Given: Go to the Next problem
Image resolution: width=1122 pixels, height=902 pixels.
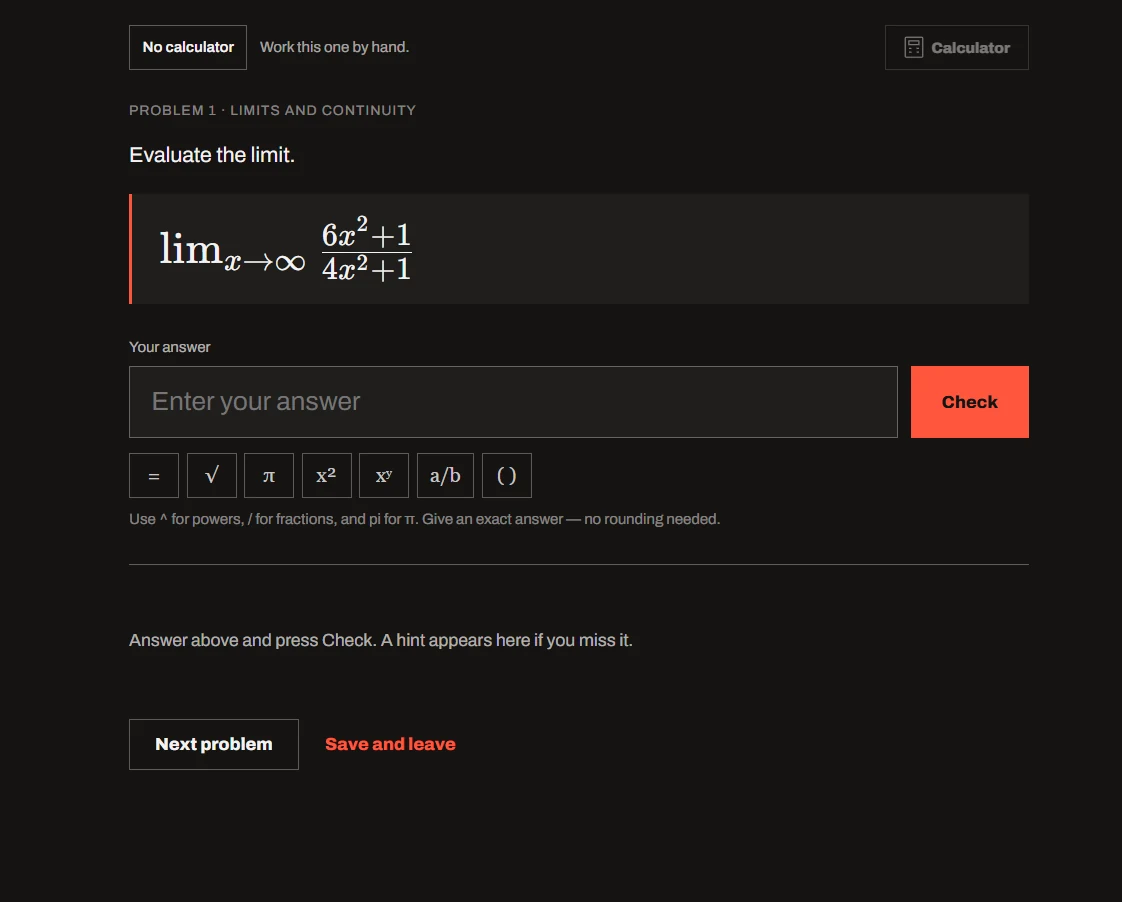Looking at the screenshot, I should [213, 745].
